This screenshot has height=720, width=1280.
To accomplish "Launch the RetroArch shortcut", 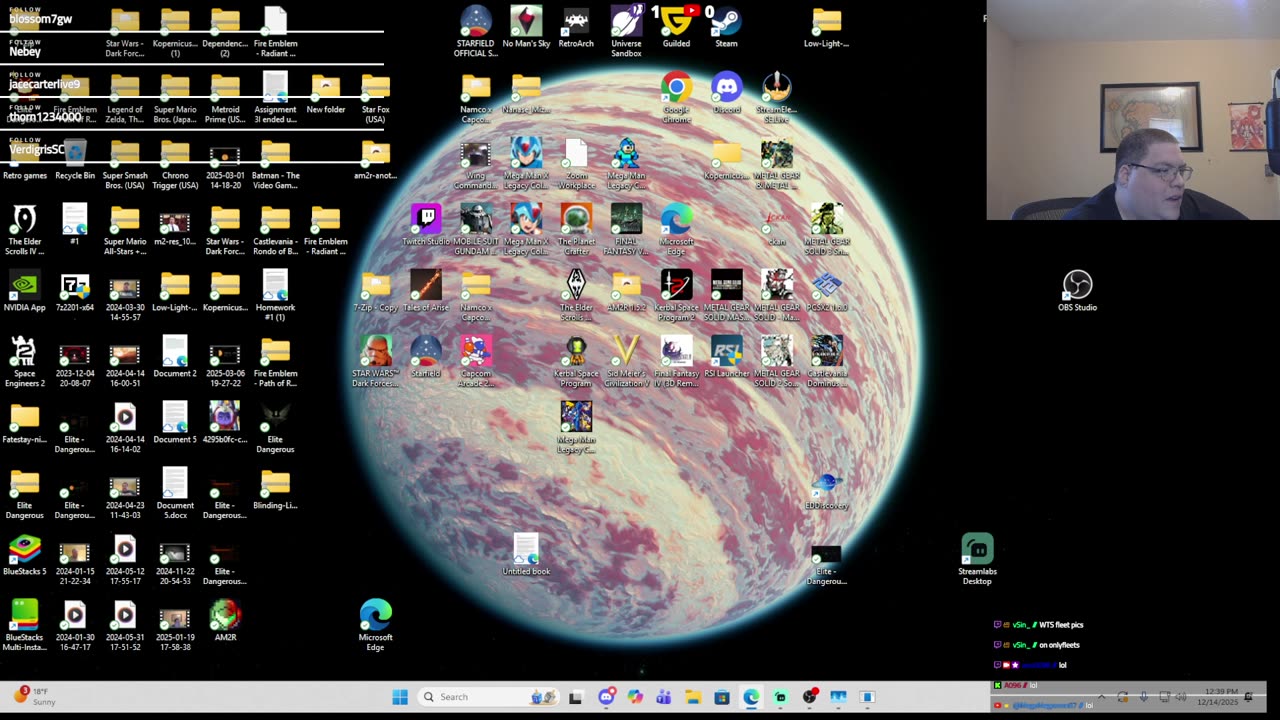I will click(576, 22).
